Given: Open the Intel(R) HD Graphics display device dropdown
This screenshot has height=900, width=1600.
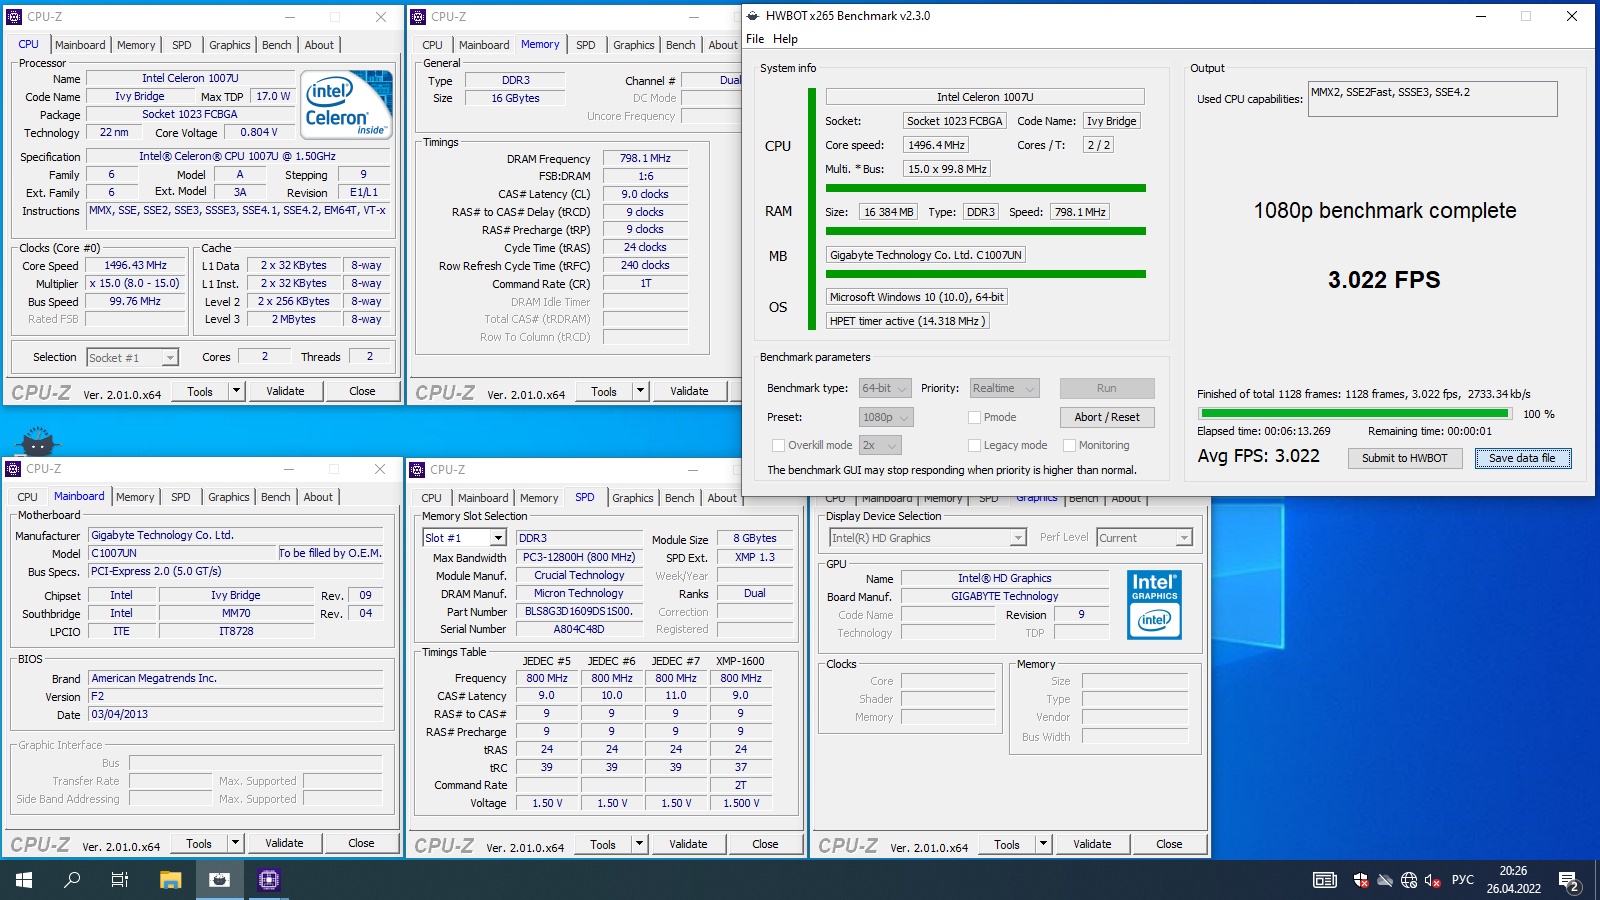Looking at the screenshot, I should (x=927, y=538).
